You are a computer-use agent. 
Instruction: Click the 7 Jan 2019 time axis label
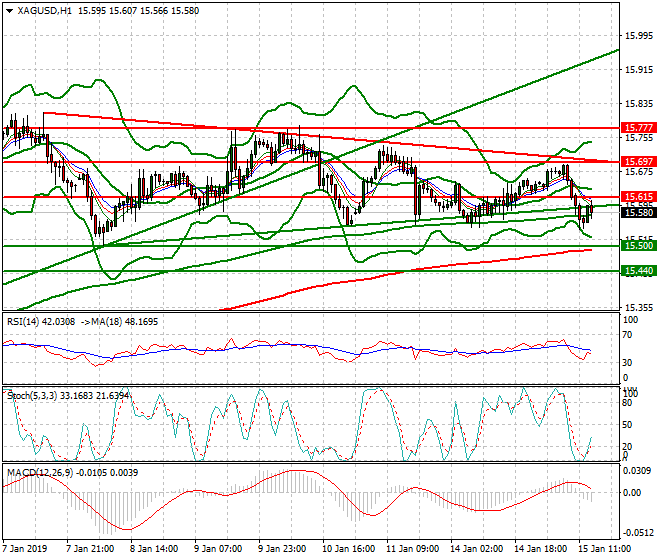click(x=25, y=549)
